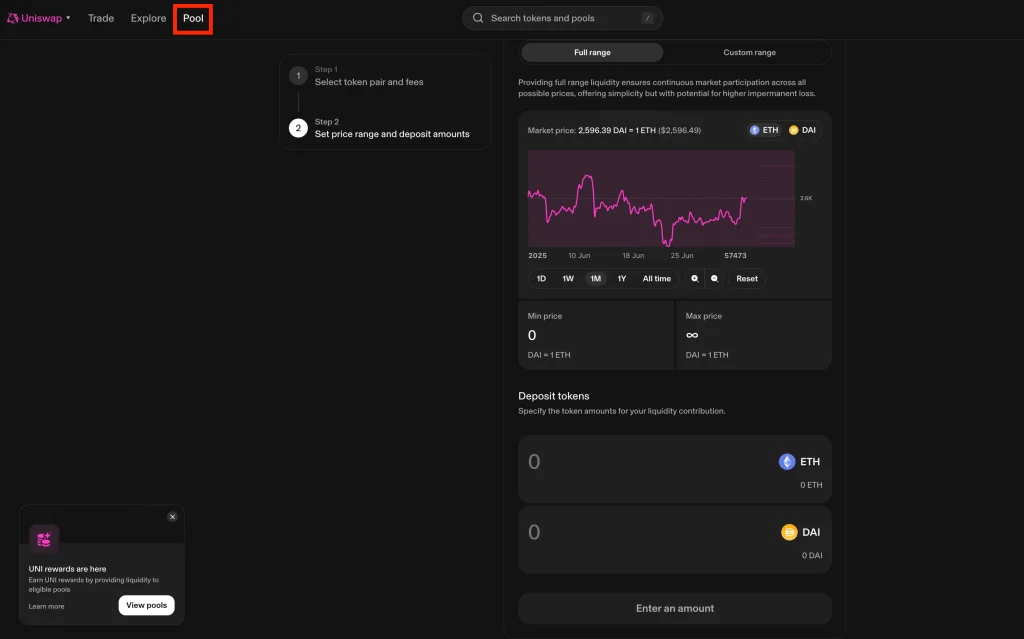The width and height of the screenshot is (1024, 639).
Task: Click the slash shortcut key badge
Action: point(647,18)
